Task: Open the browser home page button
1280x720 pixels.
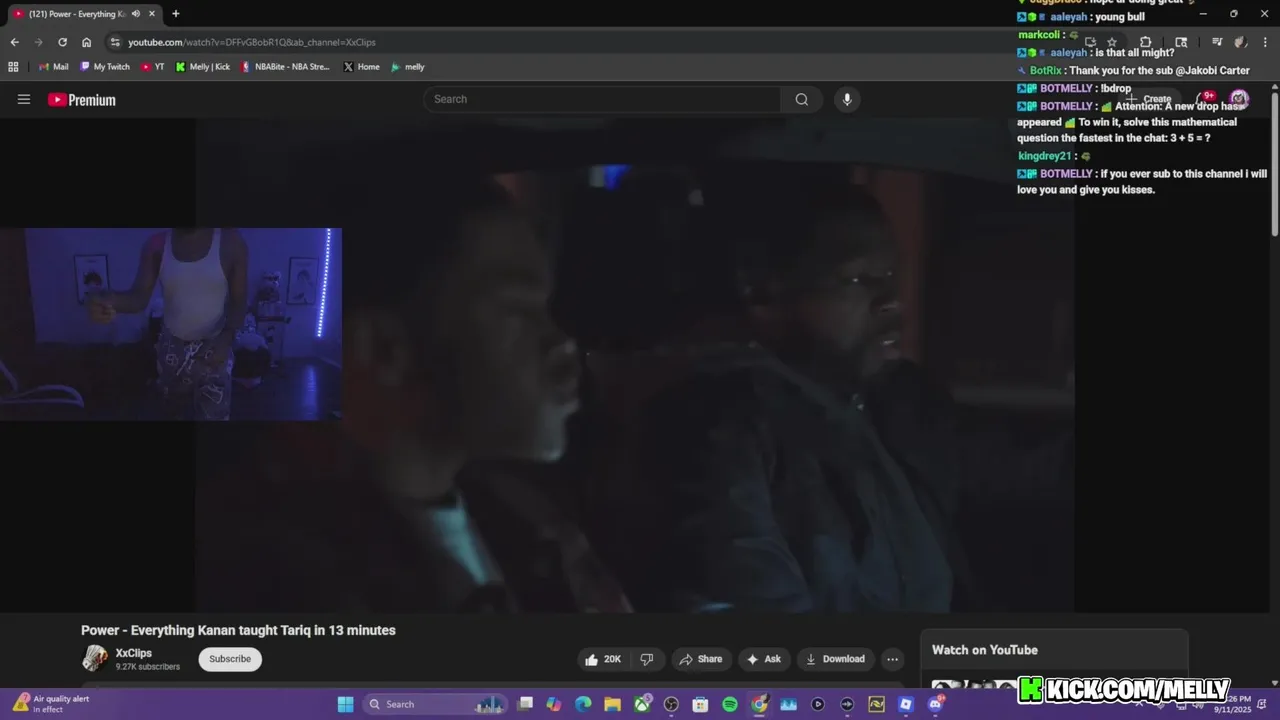Action: pos(86,42)
